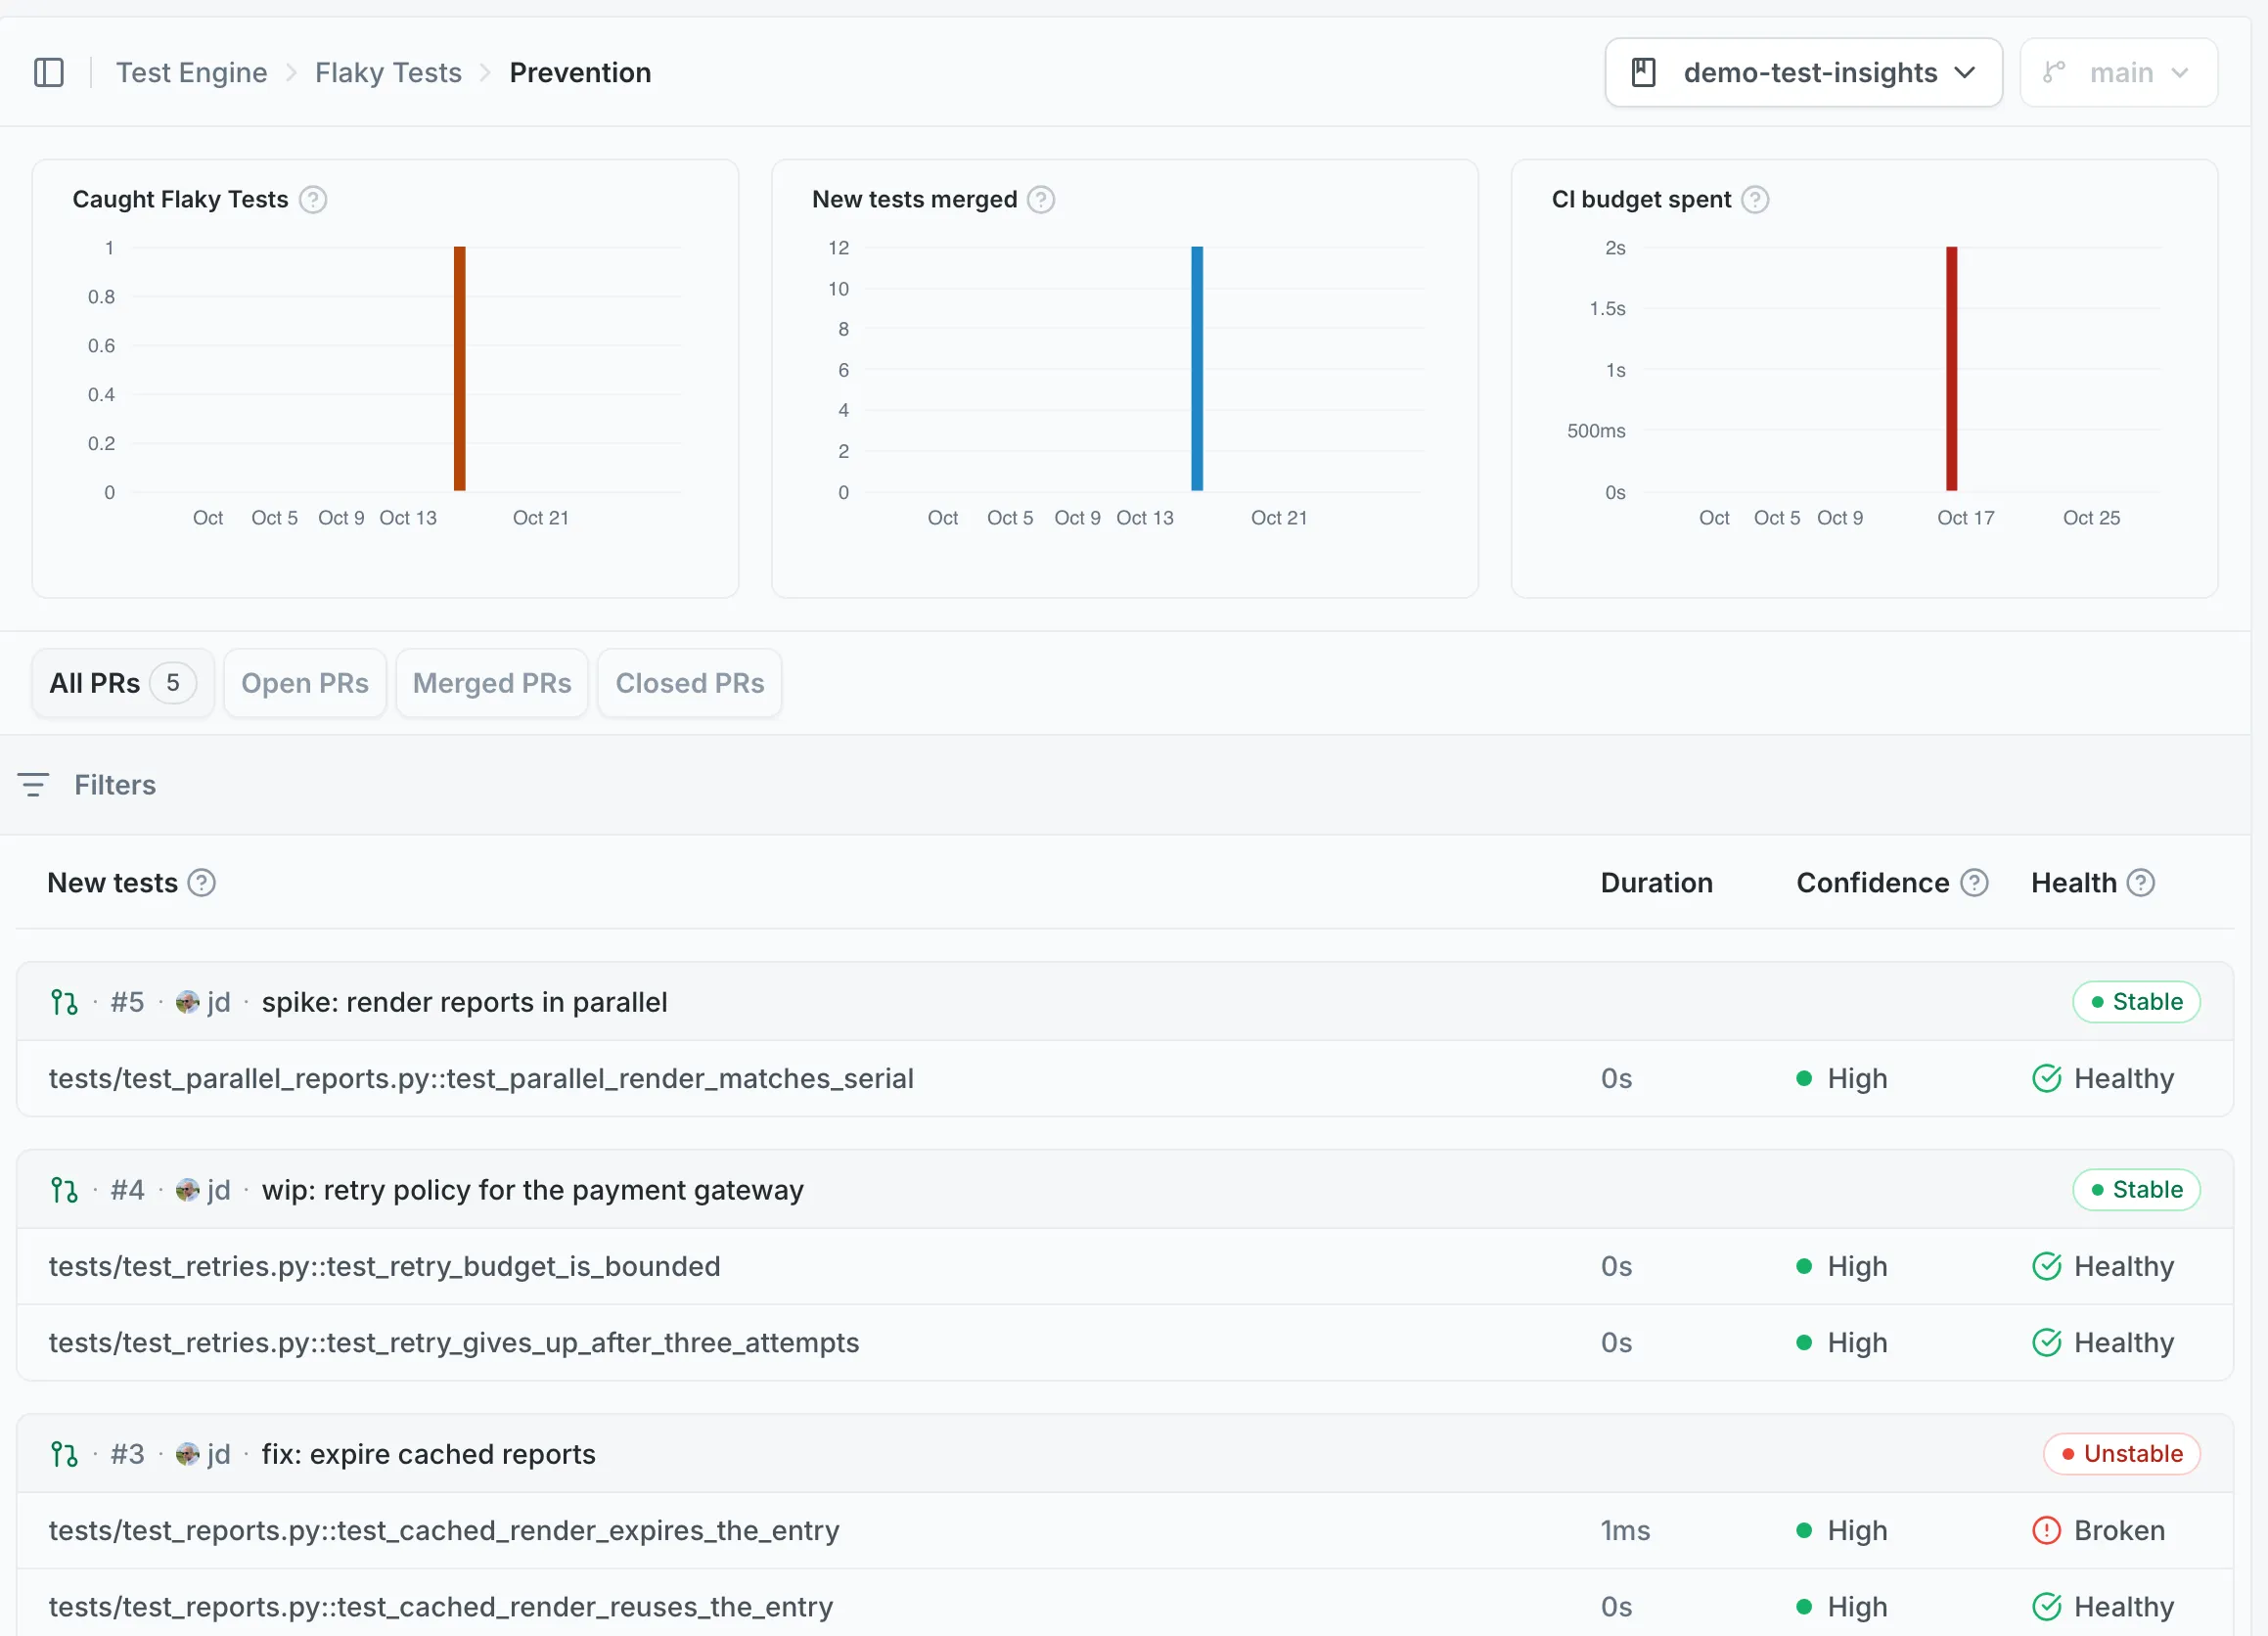The image size is (2268, 1636).
Task: Click the filter lines icon
Action: [33, 785]
